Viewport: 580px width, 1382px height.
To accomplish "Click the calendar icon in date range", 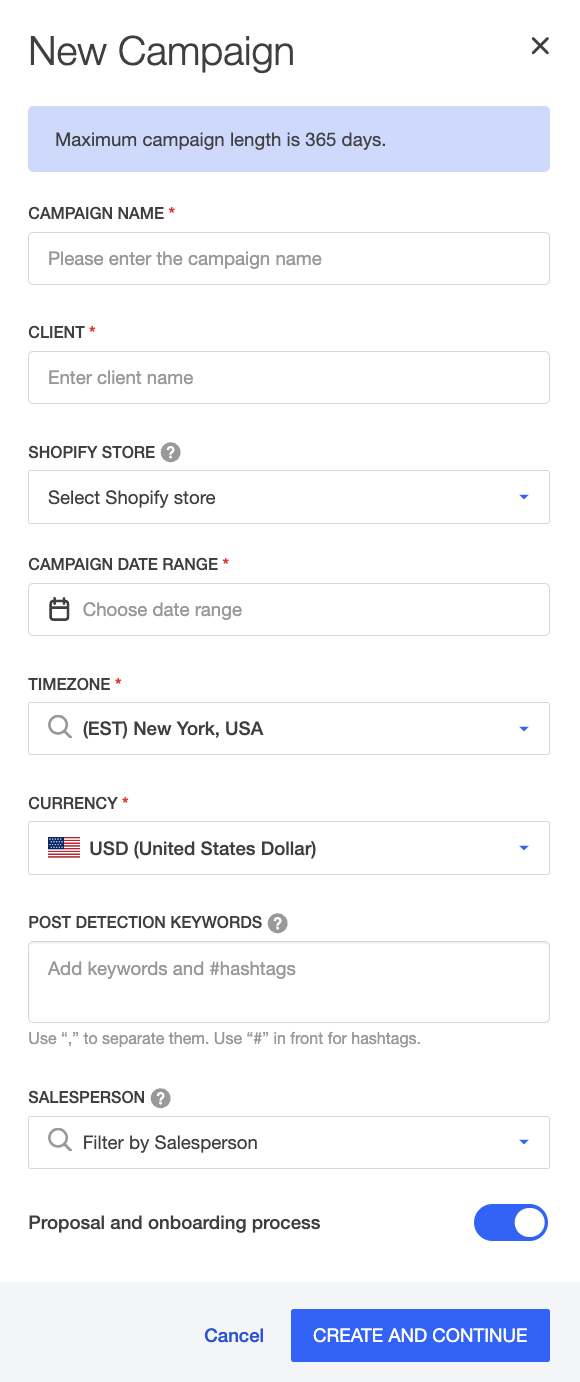I will tap(59, 609).
